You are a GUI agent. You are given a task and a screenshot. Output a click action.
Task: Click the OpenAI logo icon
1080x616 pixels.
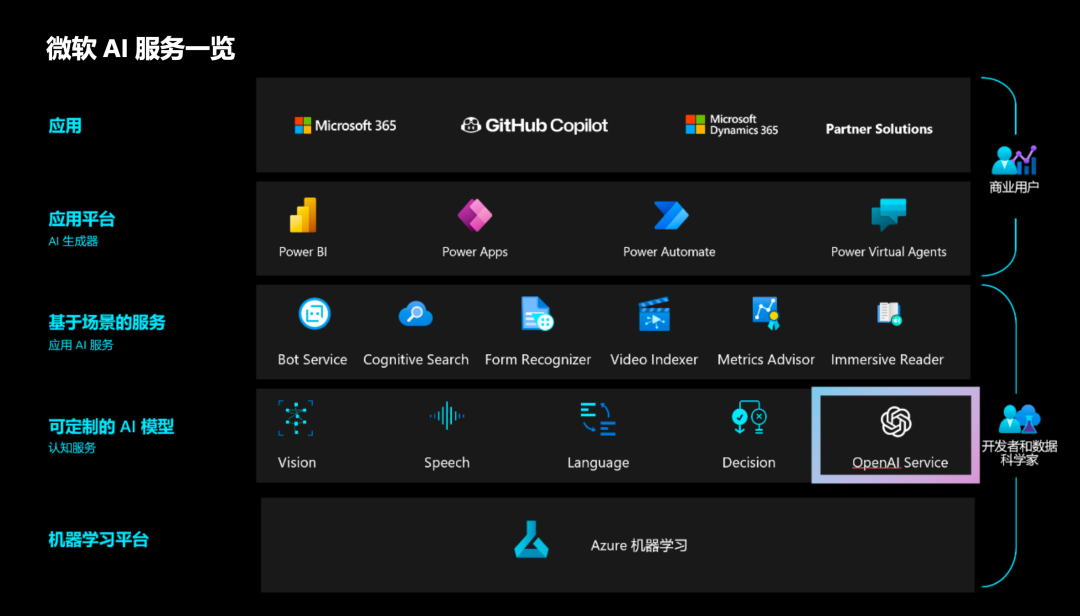(x=895, y=422)
